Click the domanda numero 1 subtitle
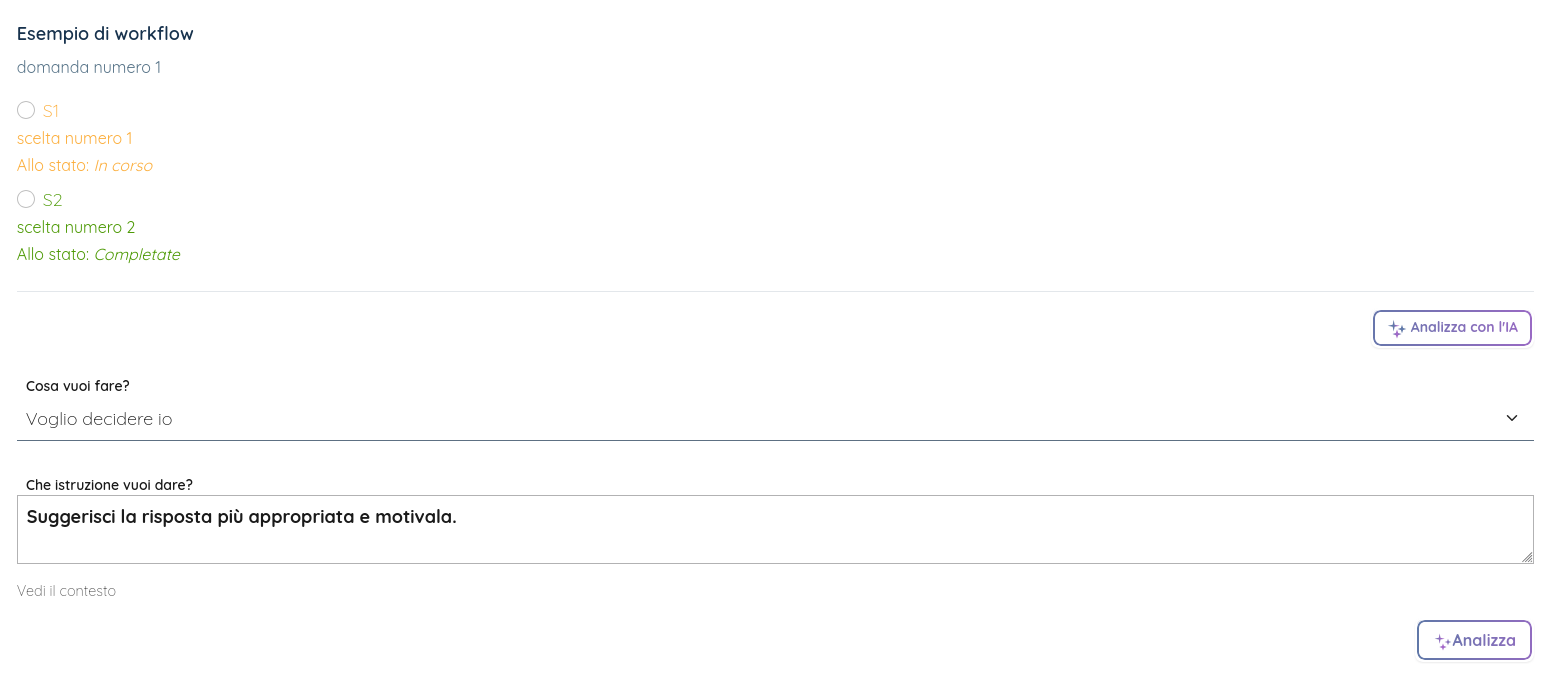Viewport: 1558px width, 682px height. pyautogui.click(x=89, y=67)
